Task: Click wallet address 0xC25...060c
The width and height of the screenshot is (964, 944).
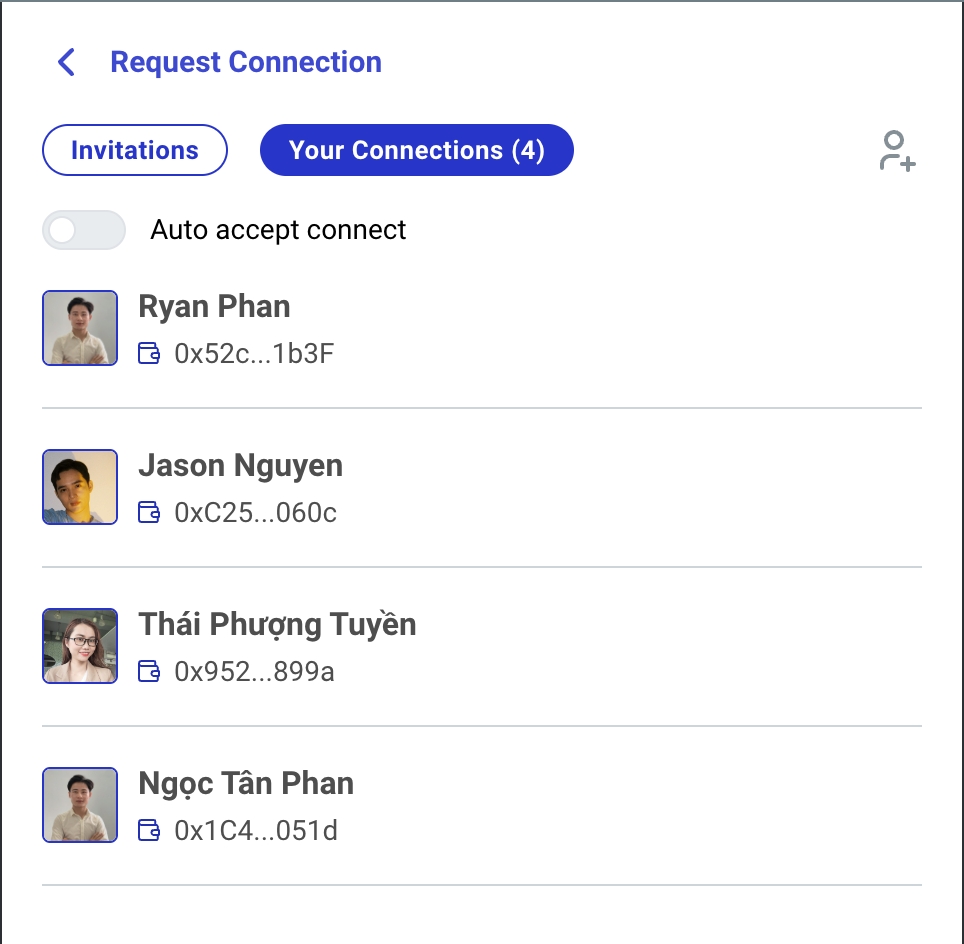Action: pos(255,513)
